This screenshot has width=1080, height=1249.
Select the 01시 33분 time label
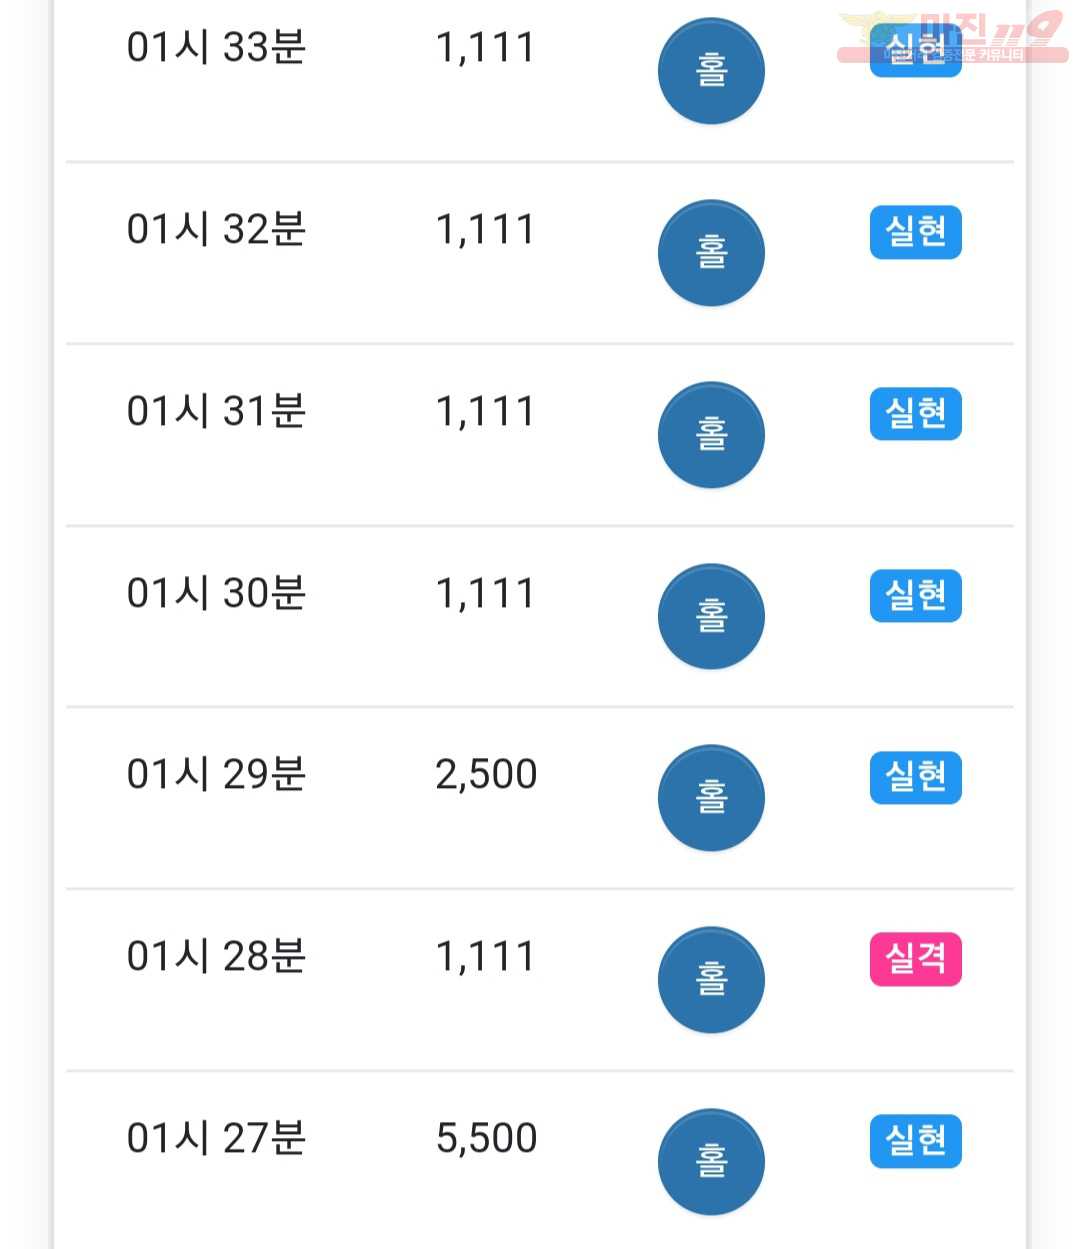pyautogui.click(x=216, y=47)
